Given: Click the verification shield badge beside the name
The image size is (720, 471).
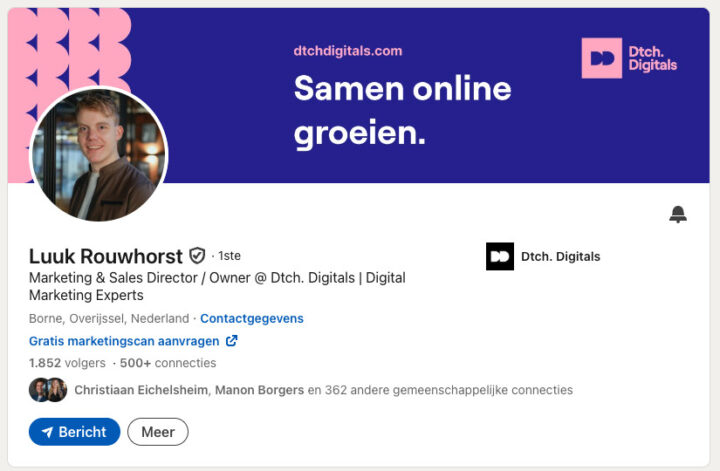Looking at the screenshot, I should pyautogui.click(x=197, y=256).
